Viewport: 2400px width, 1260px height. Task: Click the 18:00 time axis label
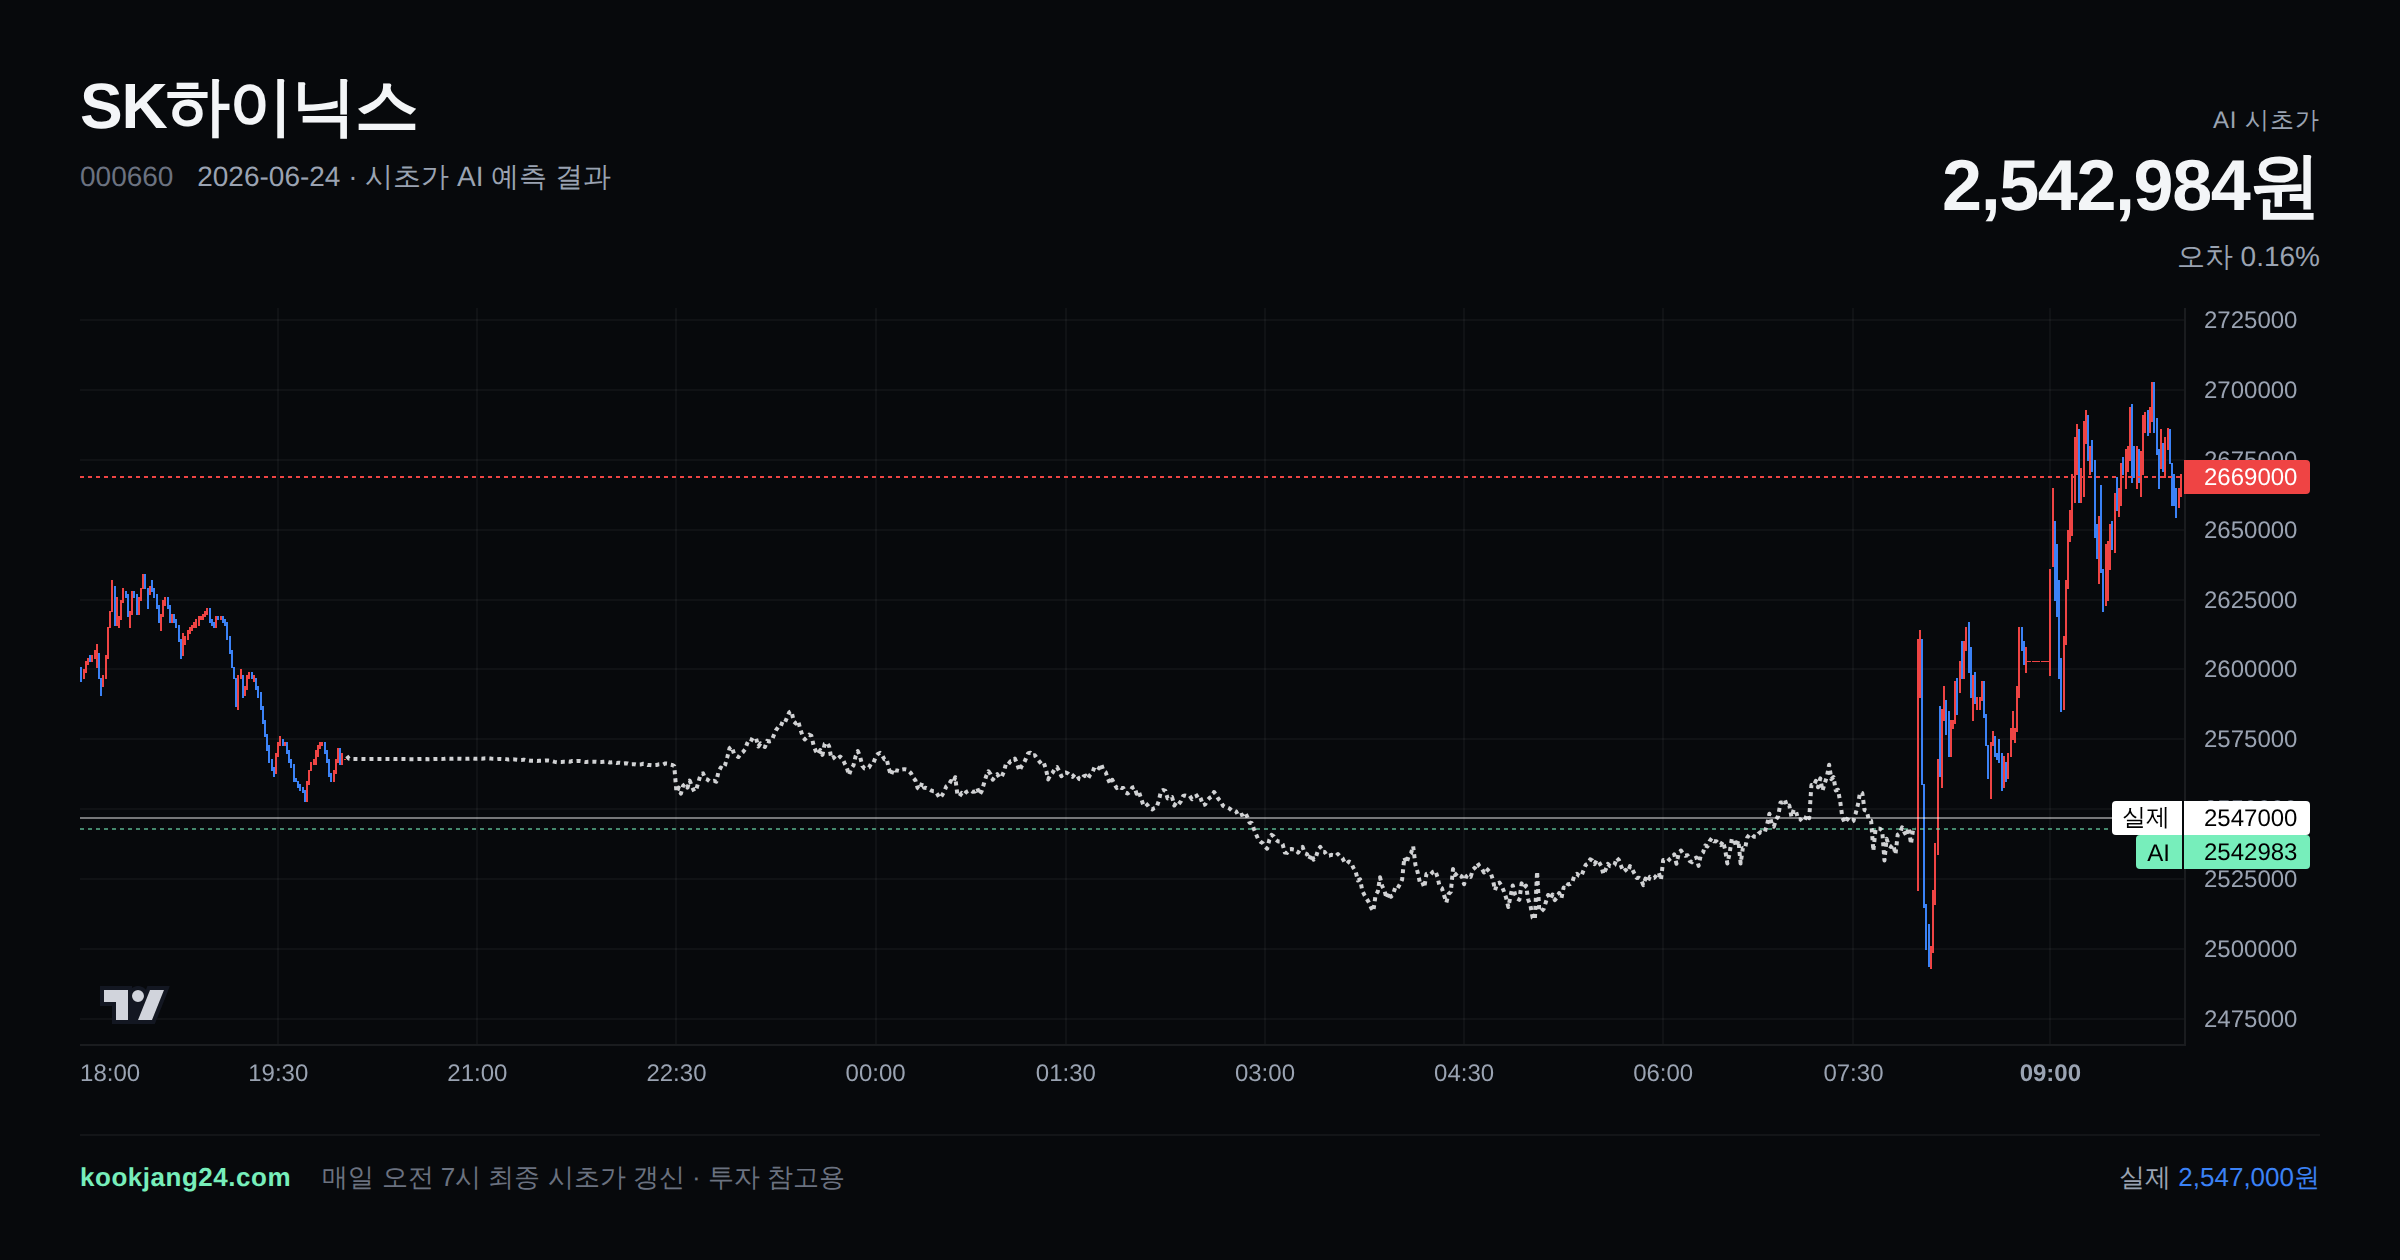(x=110, y=1073)
